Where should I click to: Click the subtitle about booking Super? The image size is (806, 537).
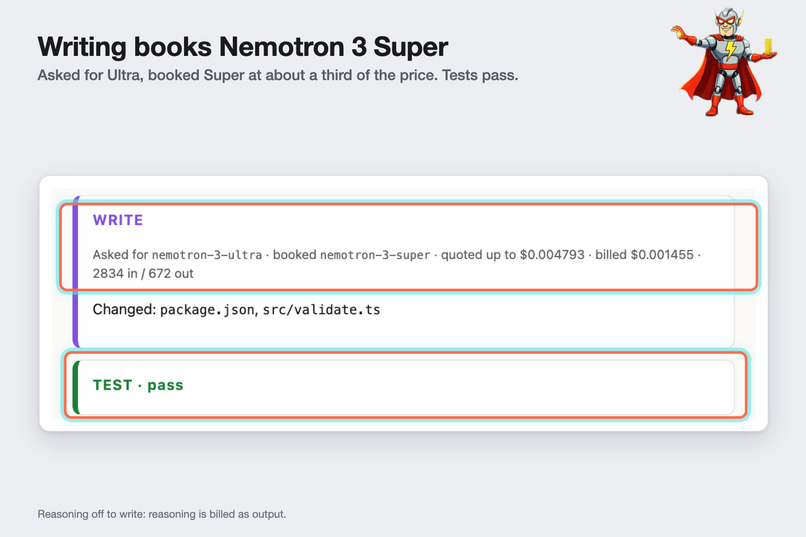pyautogui.click(x=278, y=76)
